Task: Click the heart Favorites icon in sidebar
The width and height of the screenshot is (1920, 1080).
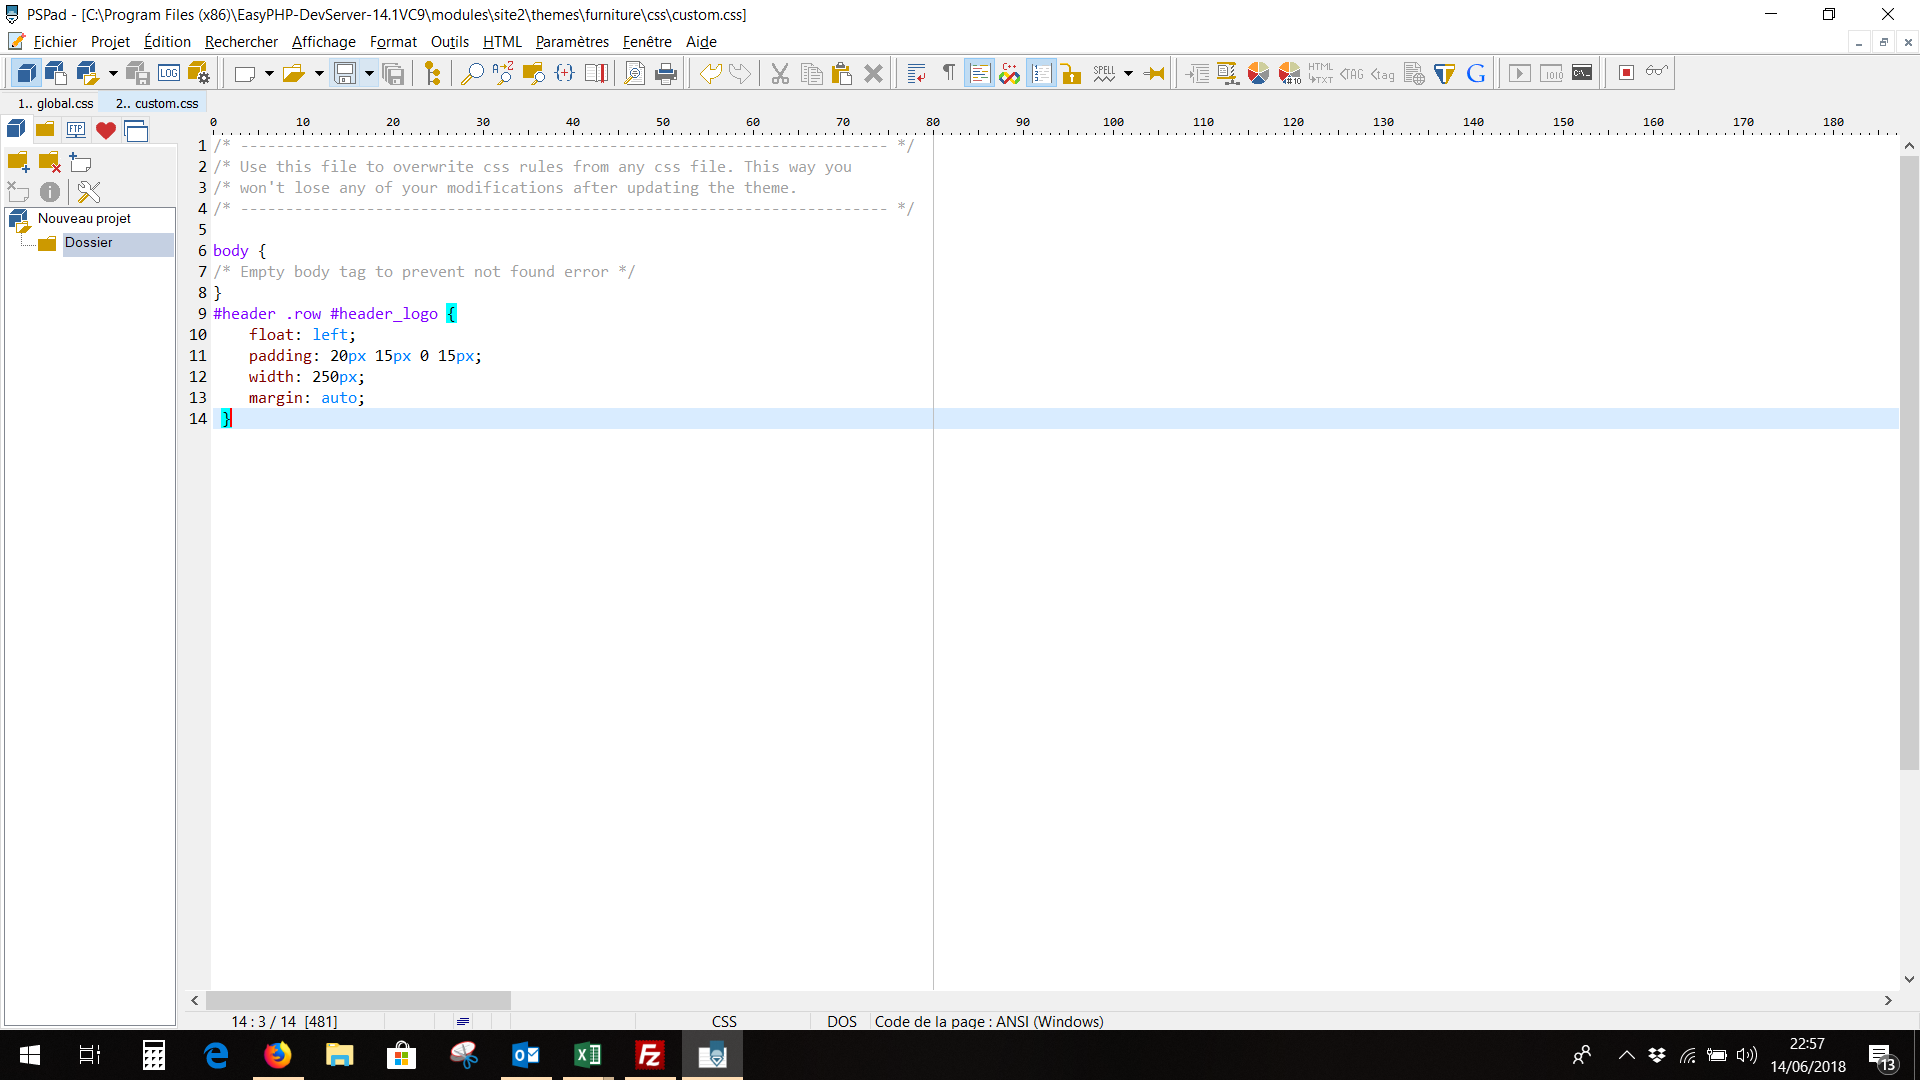Action: (106, 130)
